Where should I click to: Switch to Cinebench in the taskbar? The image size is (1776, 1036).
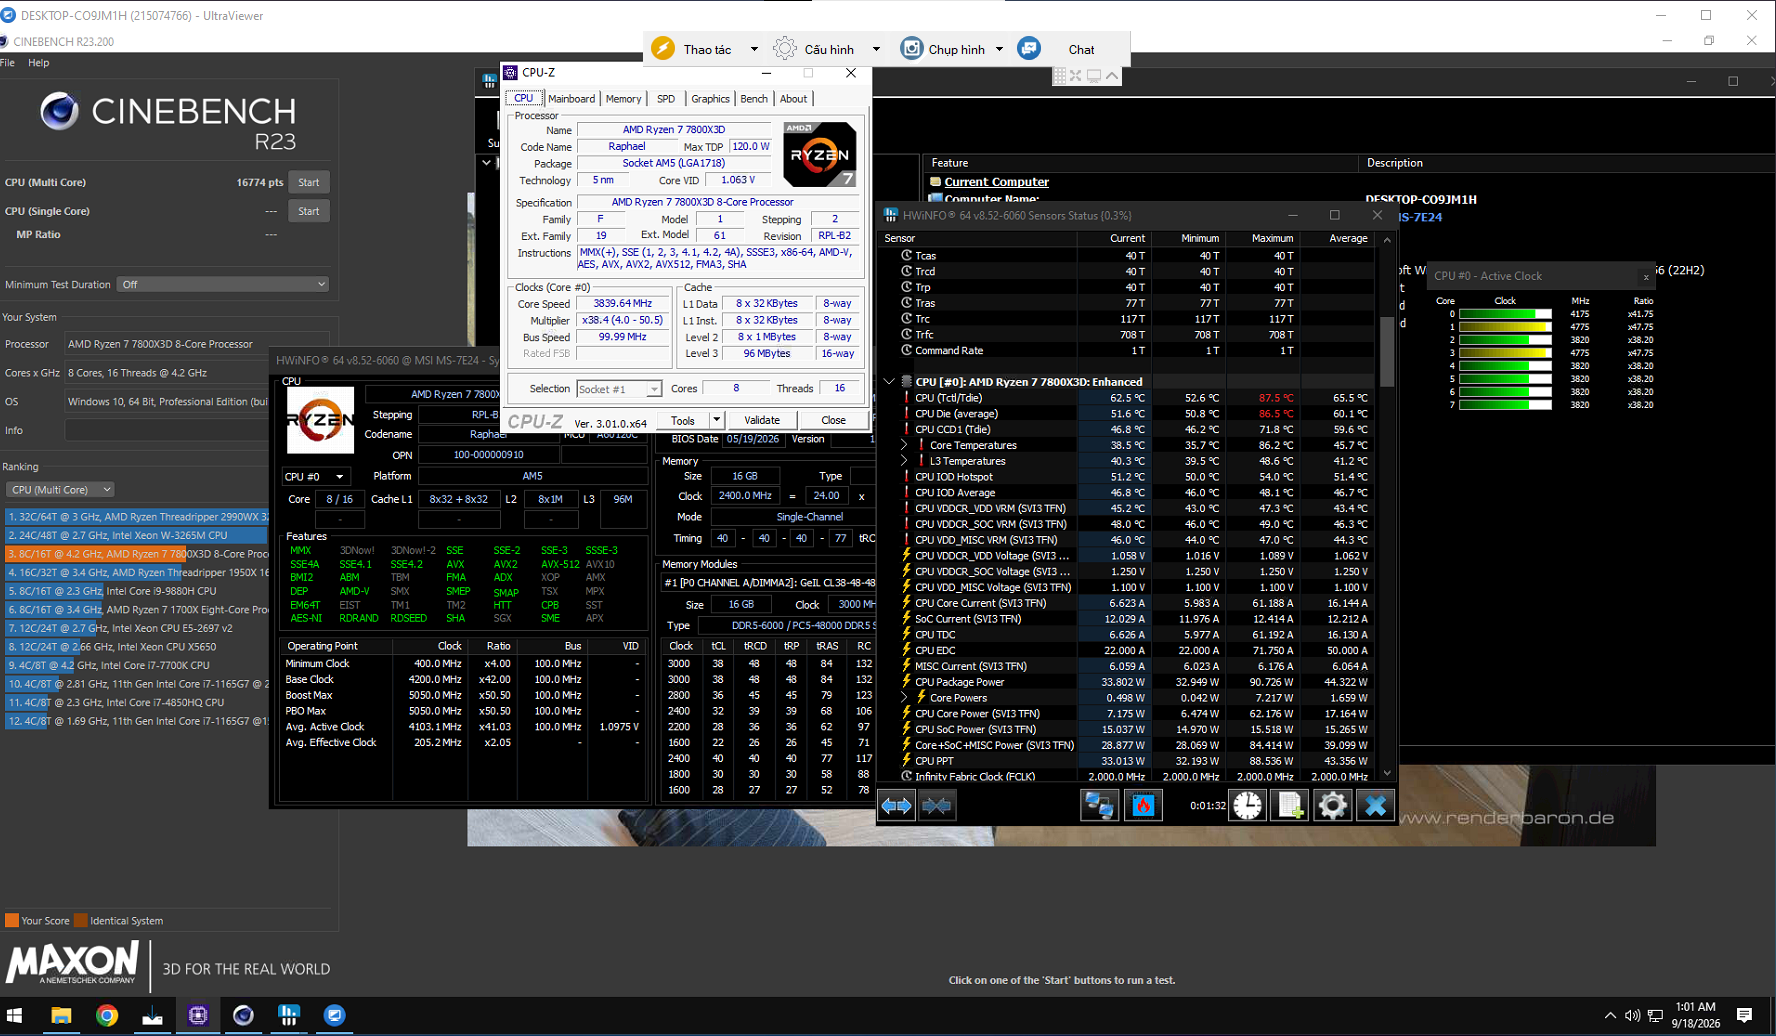click(x=243, y=1016)
